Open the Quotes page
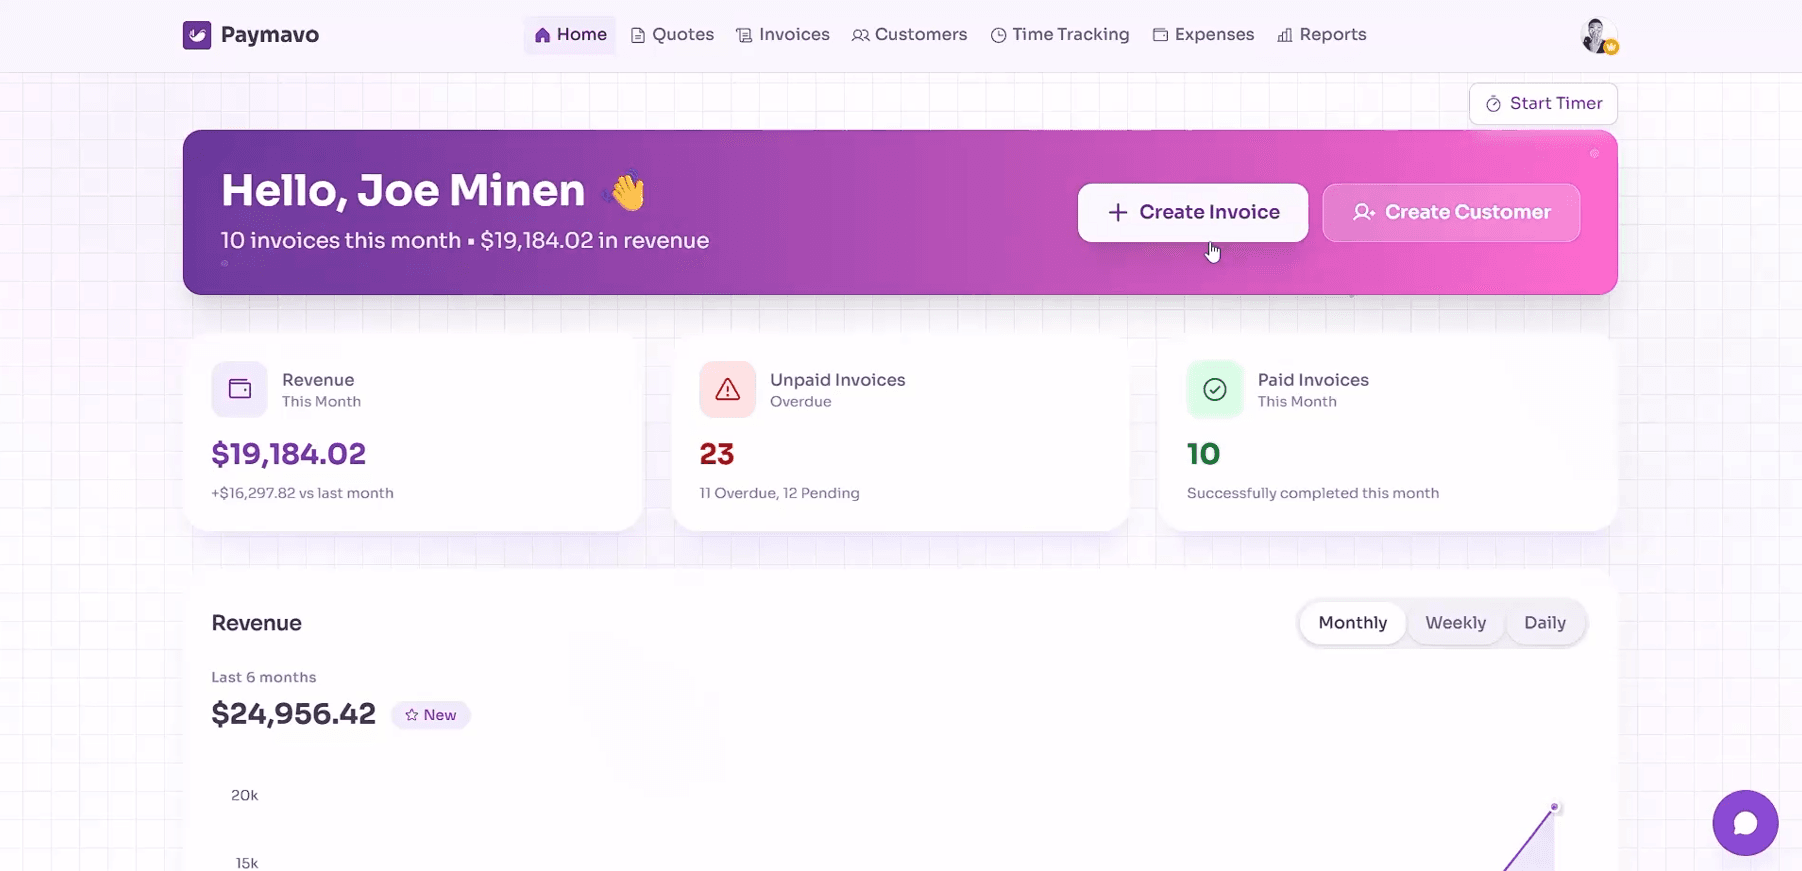This screenshot has height=871, width=1802. coord(672,35)
